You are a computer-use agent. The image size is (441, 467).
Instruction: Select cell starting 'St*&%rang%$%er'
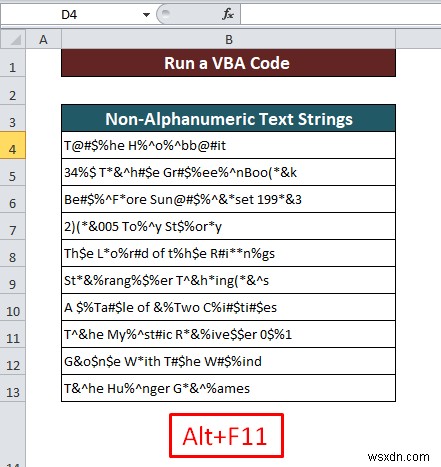pyautogui.click(x=228, y=280)
